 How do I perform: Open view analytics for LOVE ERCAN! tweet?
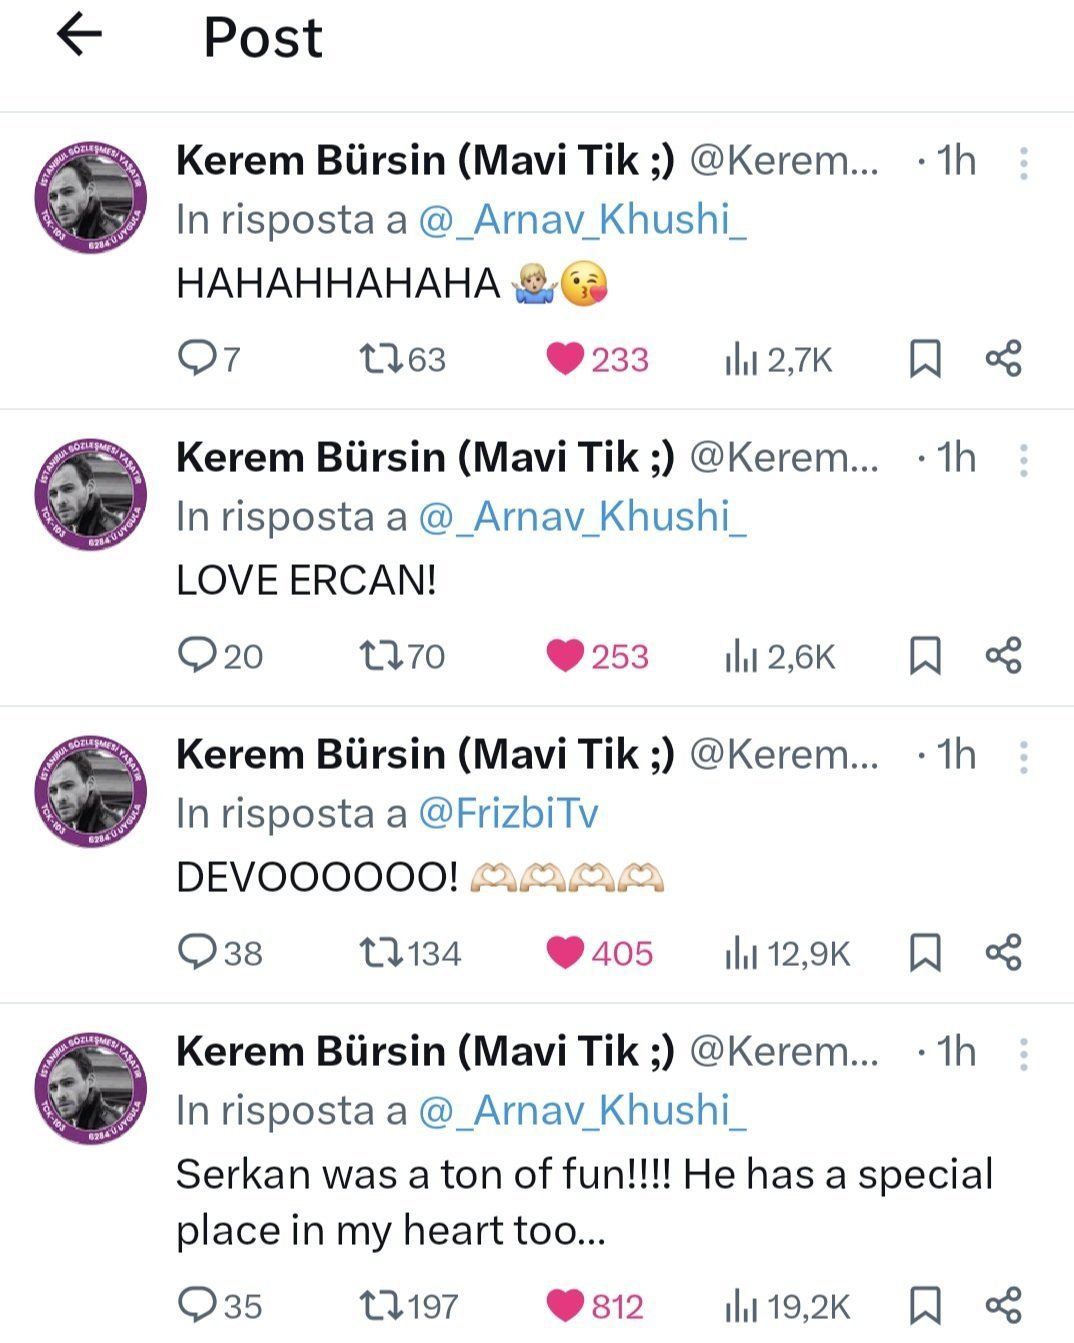[741, 656]
